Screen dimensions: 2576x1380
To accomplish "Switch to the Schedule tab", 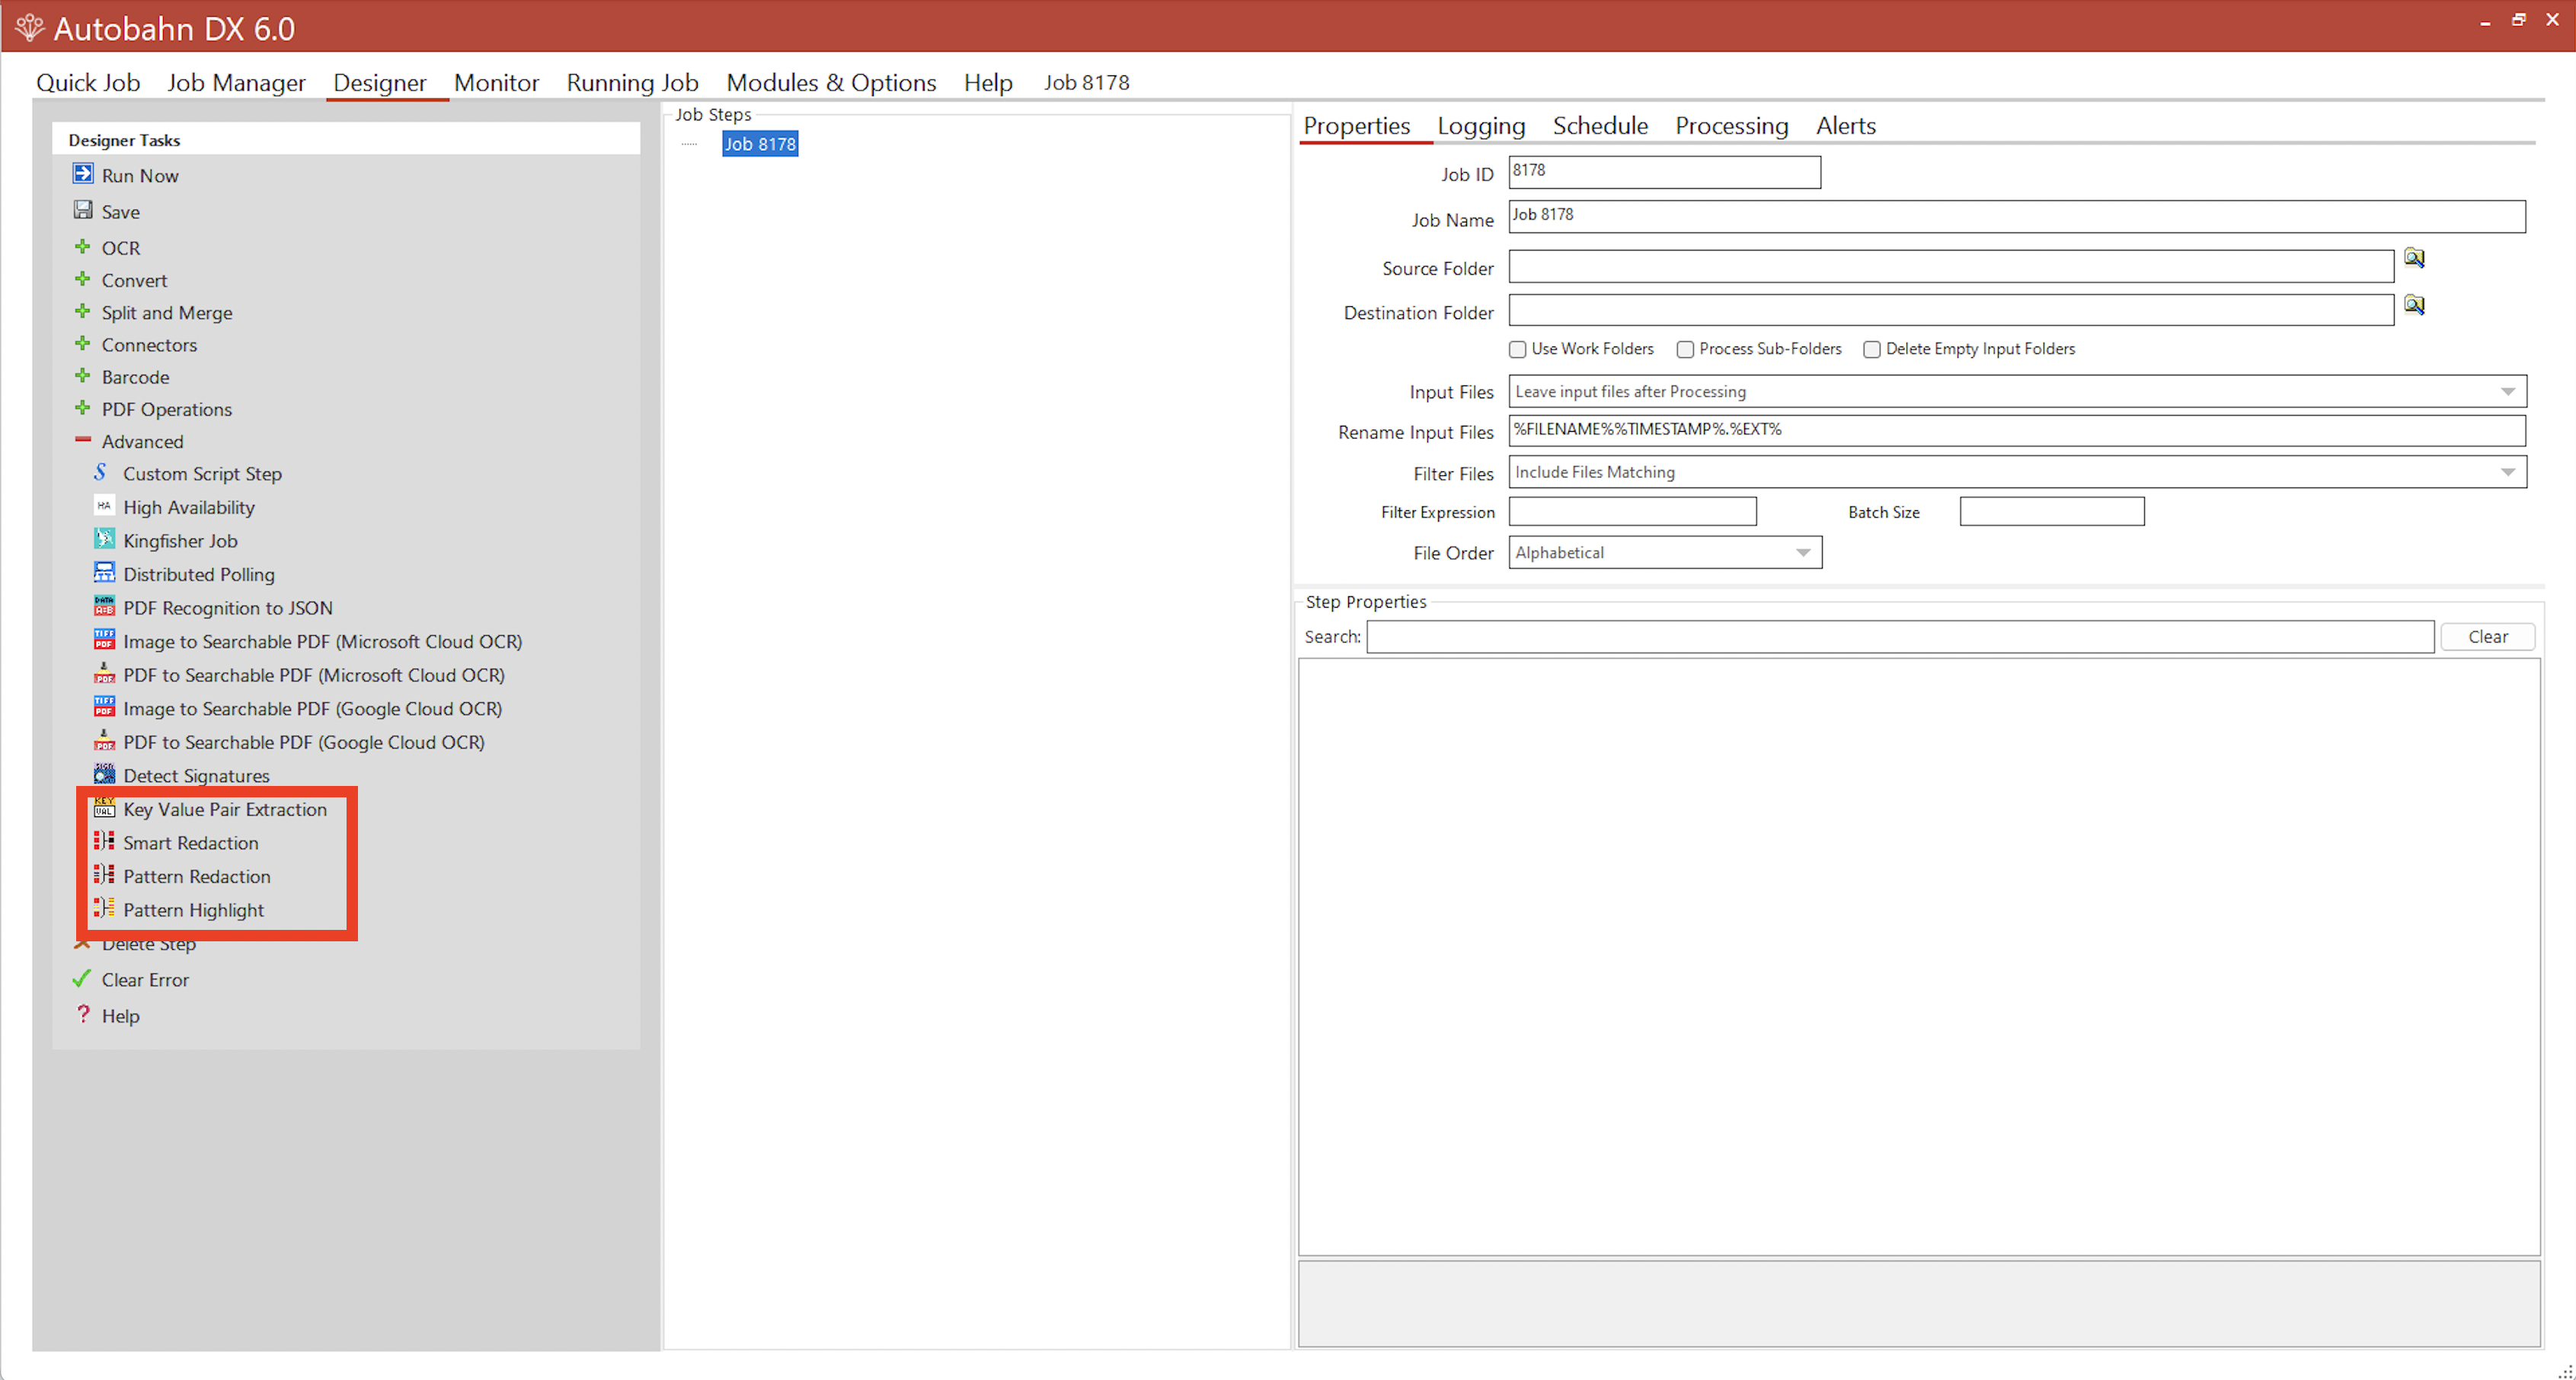I will click(1600, 125).
